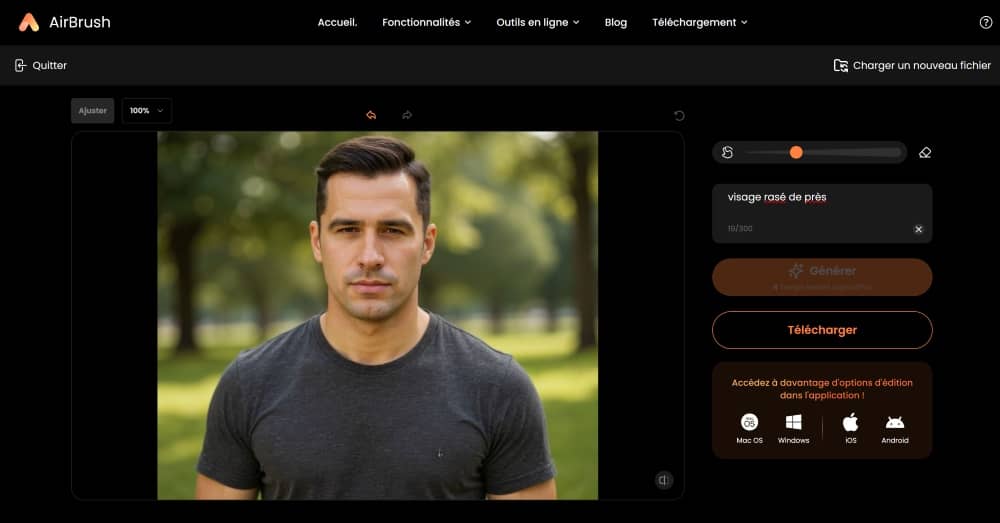Click the AirBrush logo
The image size is (1000, 523).
[65, 22]
